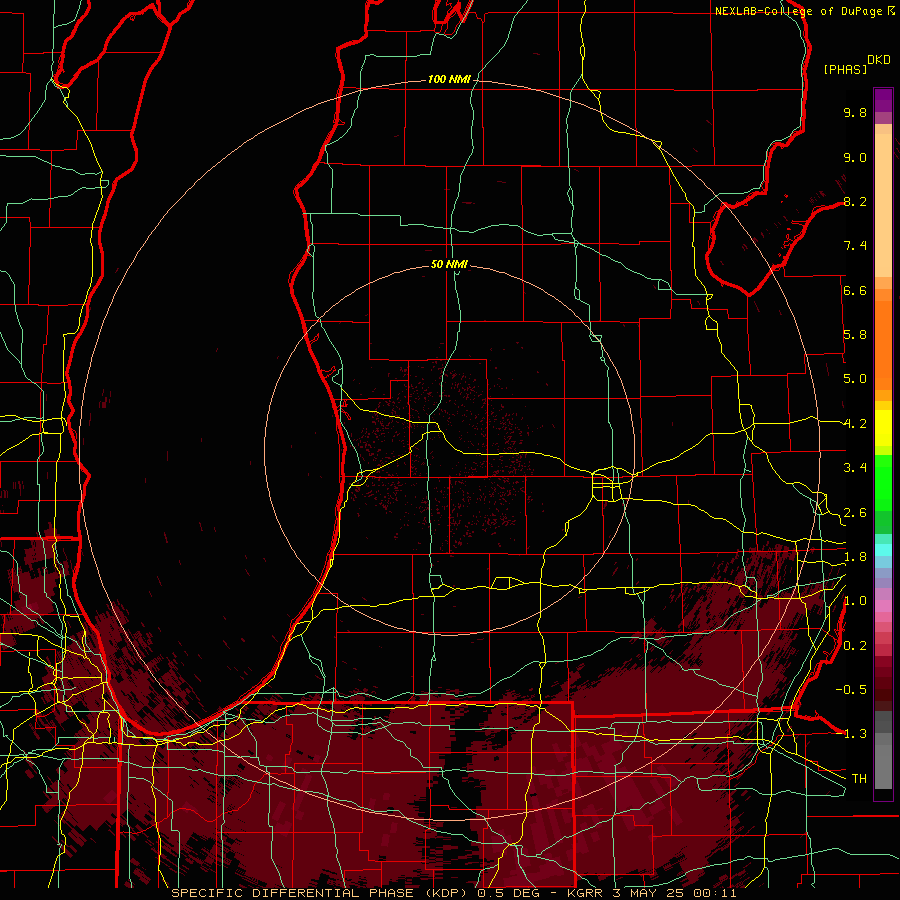Select the 9.8 value on the scale
This screenshot has width=900, height=900.
(x=855, y=112)
